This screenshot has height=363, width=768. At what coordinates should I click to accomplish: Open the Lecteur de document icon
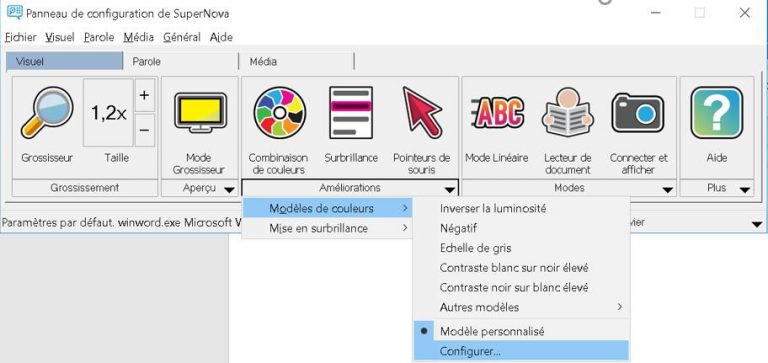point(568,113)
